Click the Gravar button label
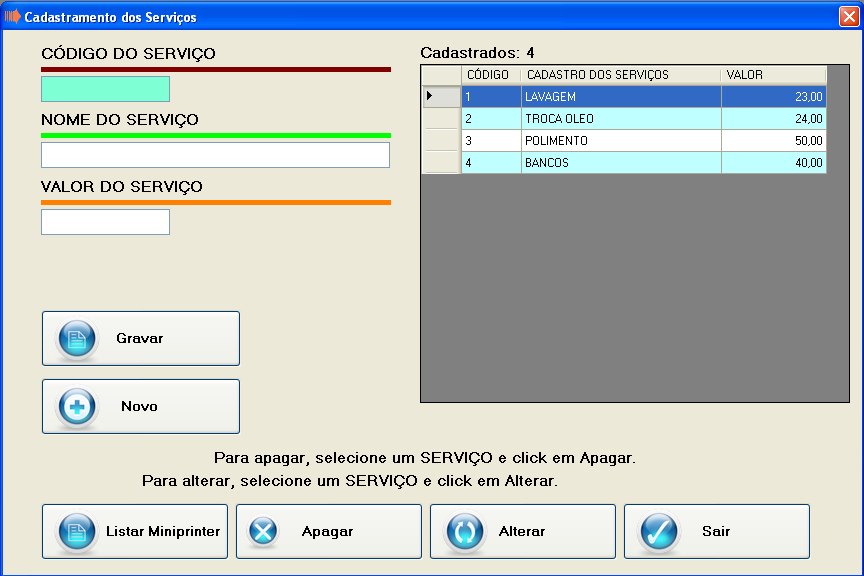This screenshot has height=576, width=864. (139, 338)
